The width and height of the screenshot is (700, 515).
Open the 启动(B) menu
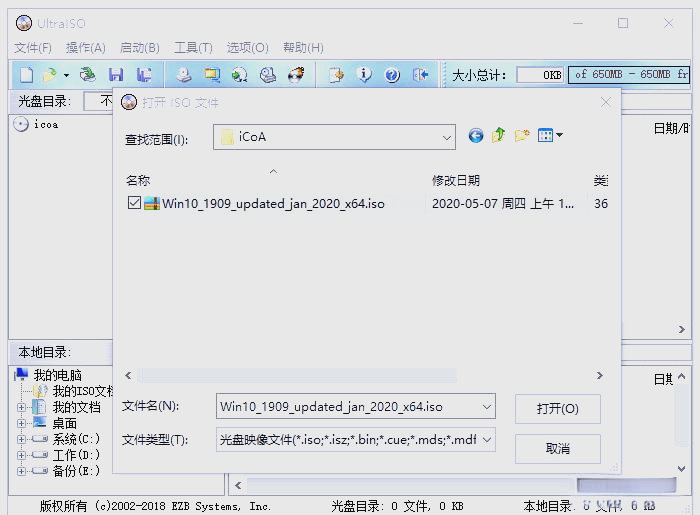pos(139,47)
